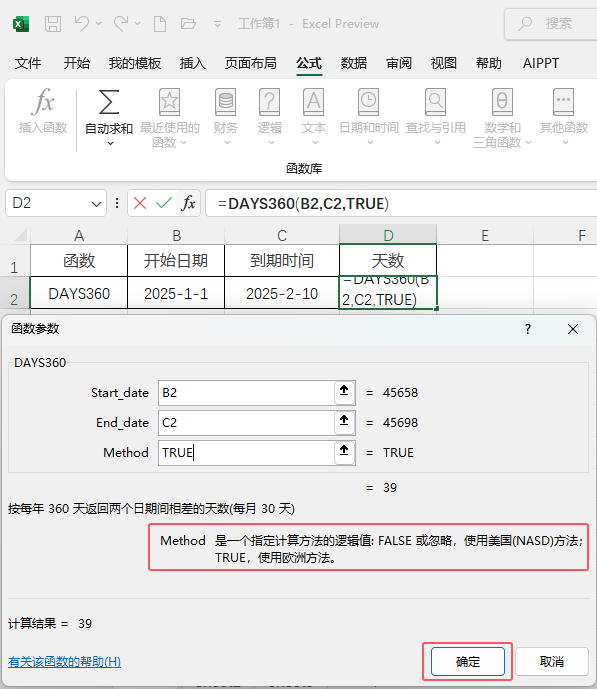Collapse dialog via End_date range selector arrow

(344, 421)
